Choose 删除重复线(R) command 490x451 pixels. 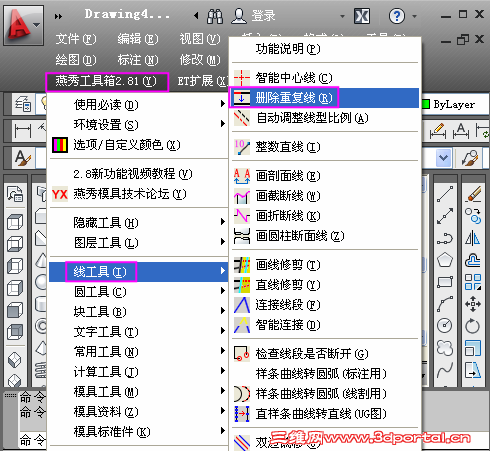325,98
